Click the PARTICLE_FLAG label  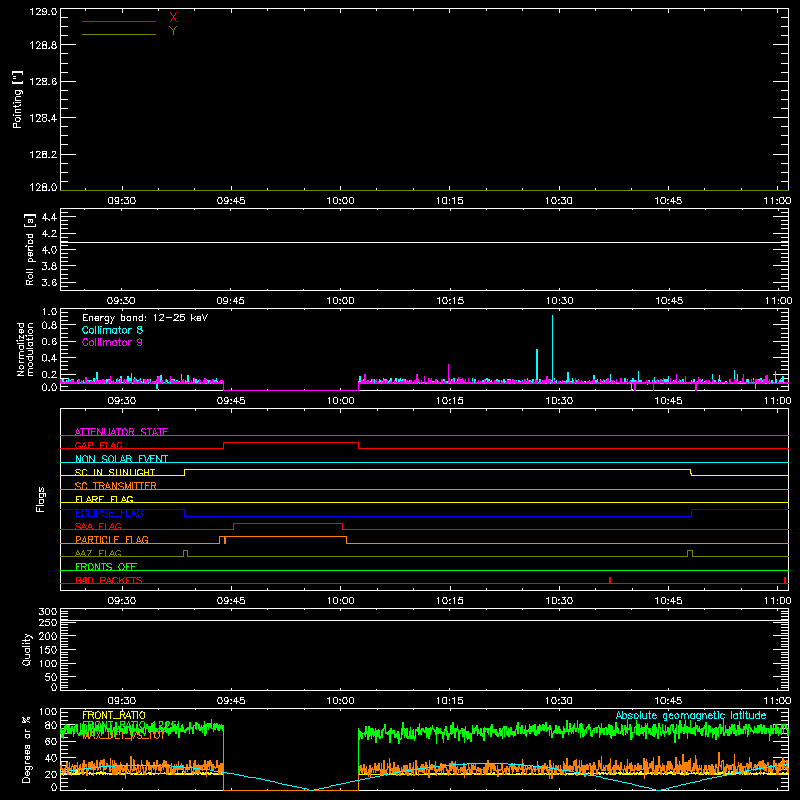(x=112, y=540)
